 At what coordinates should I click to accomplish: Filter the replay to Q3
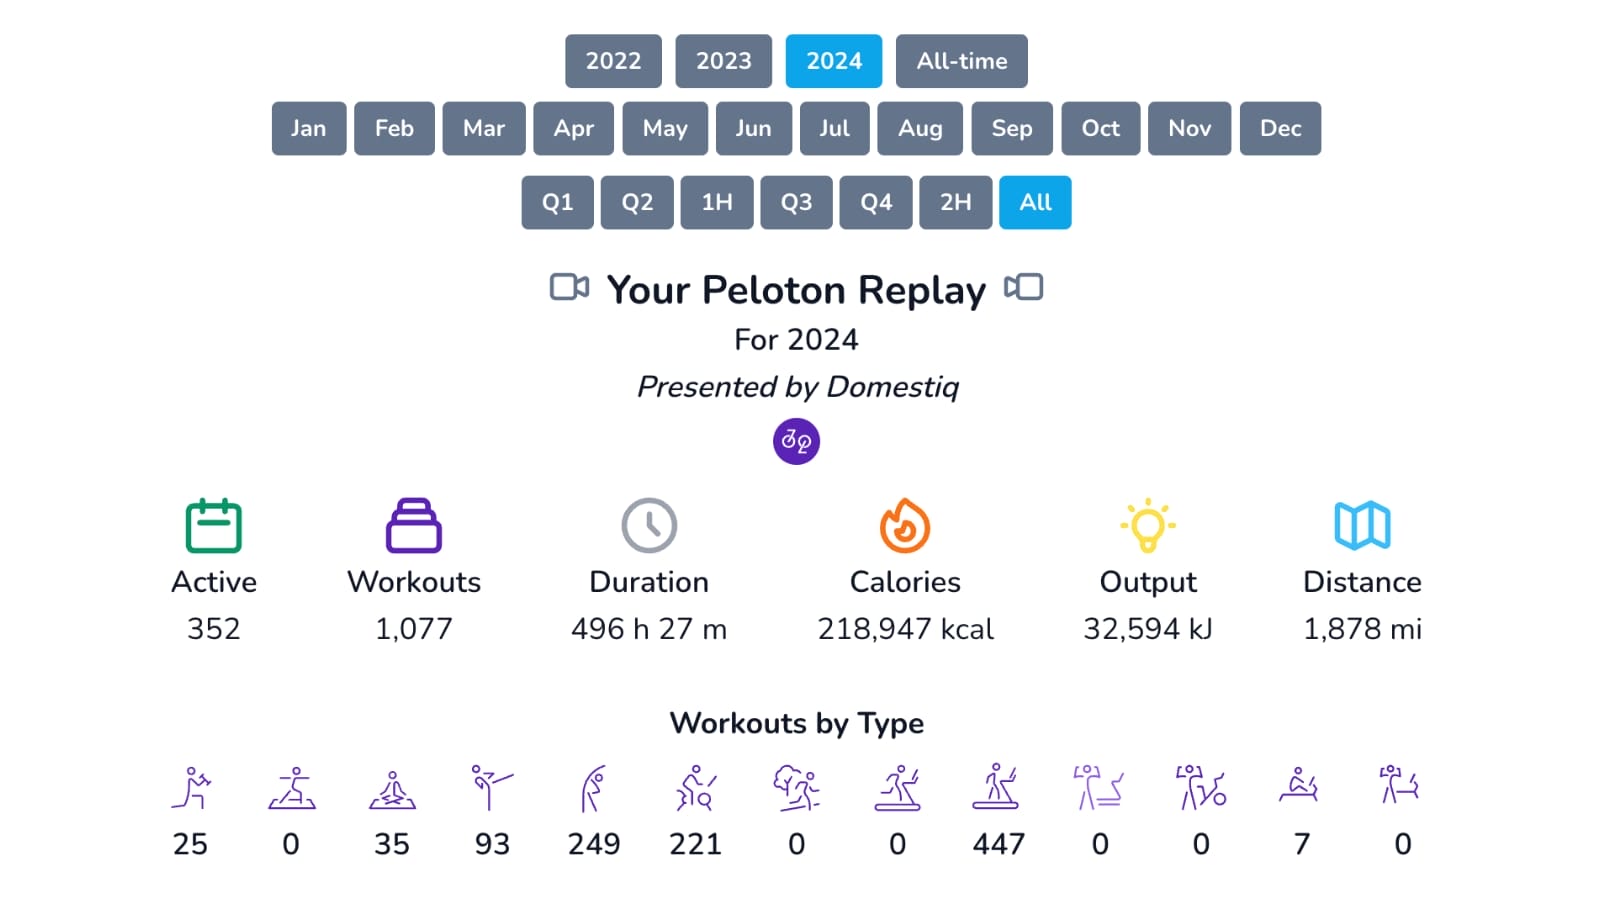tap(796, 202)
